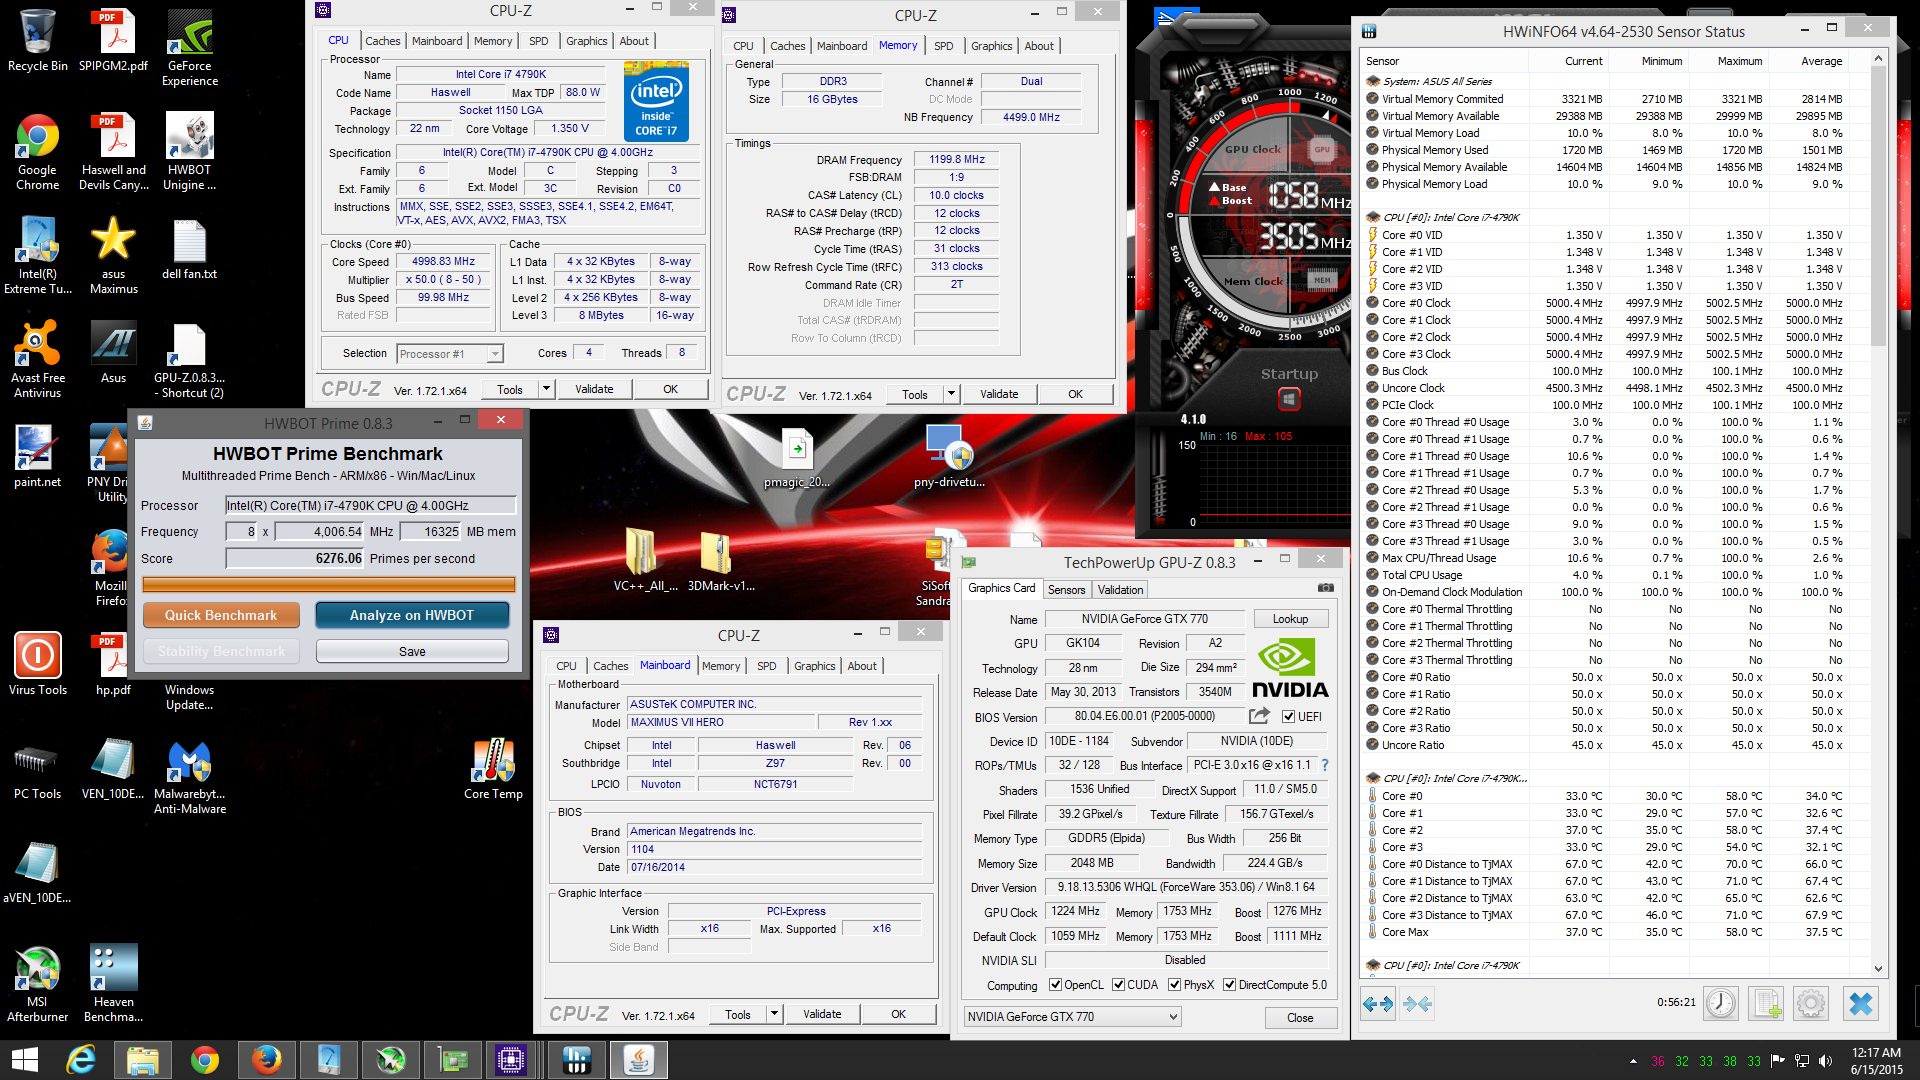Open the Recycle Bin desktop icon
Viewport: 1920px width, 1080px height.
click(38, 42)
